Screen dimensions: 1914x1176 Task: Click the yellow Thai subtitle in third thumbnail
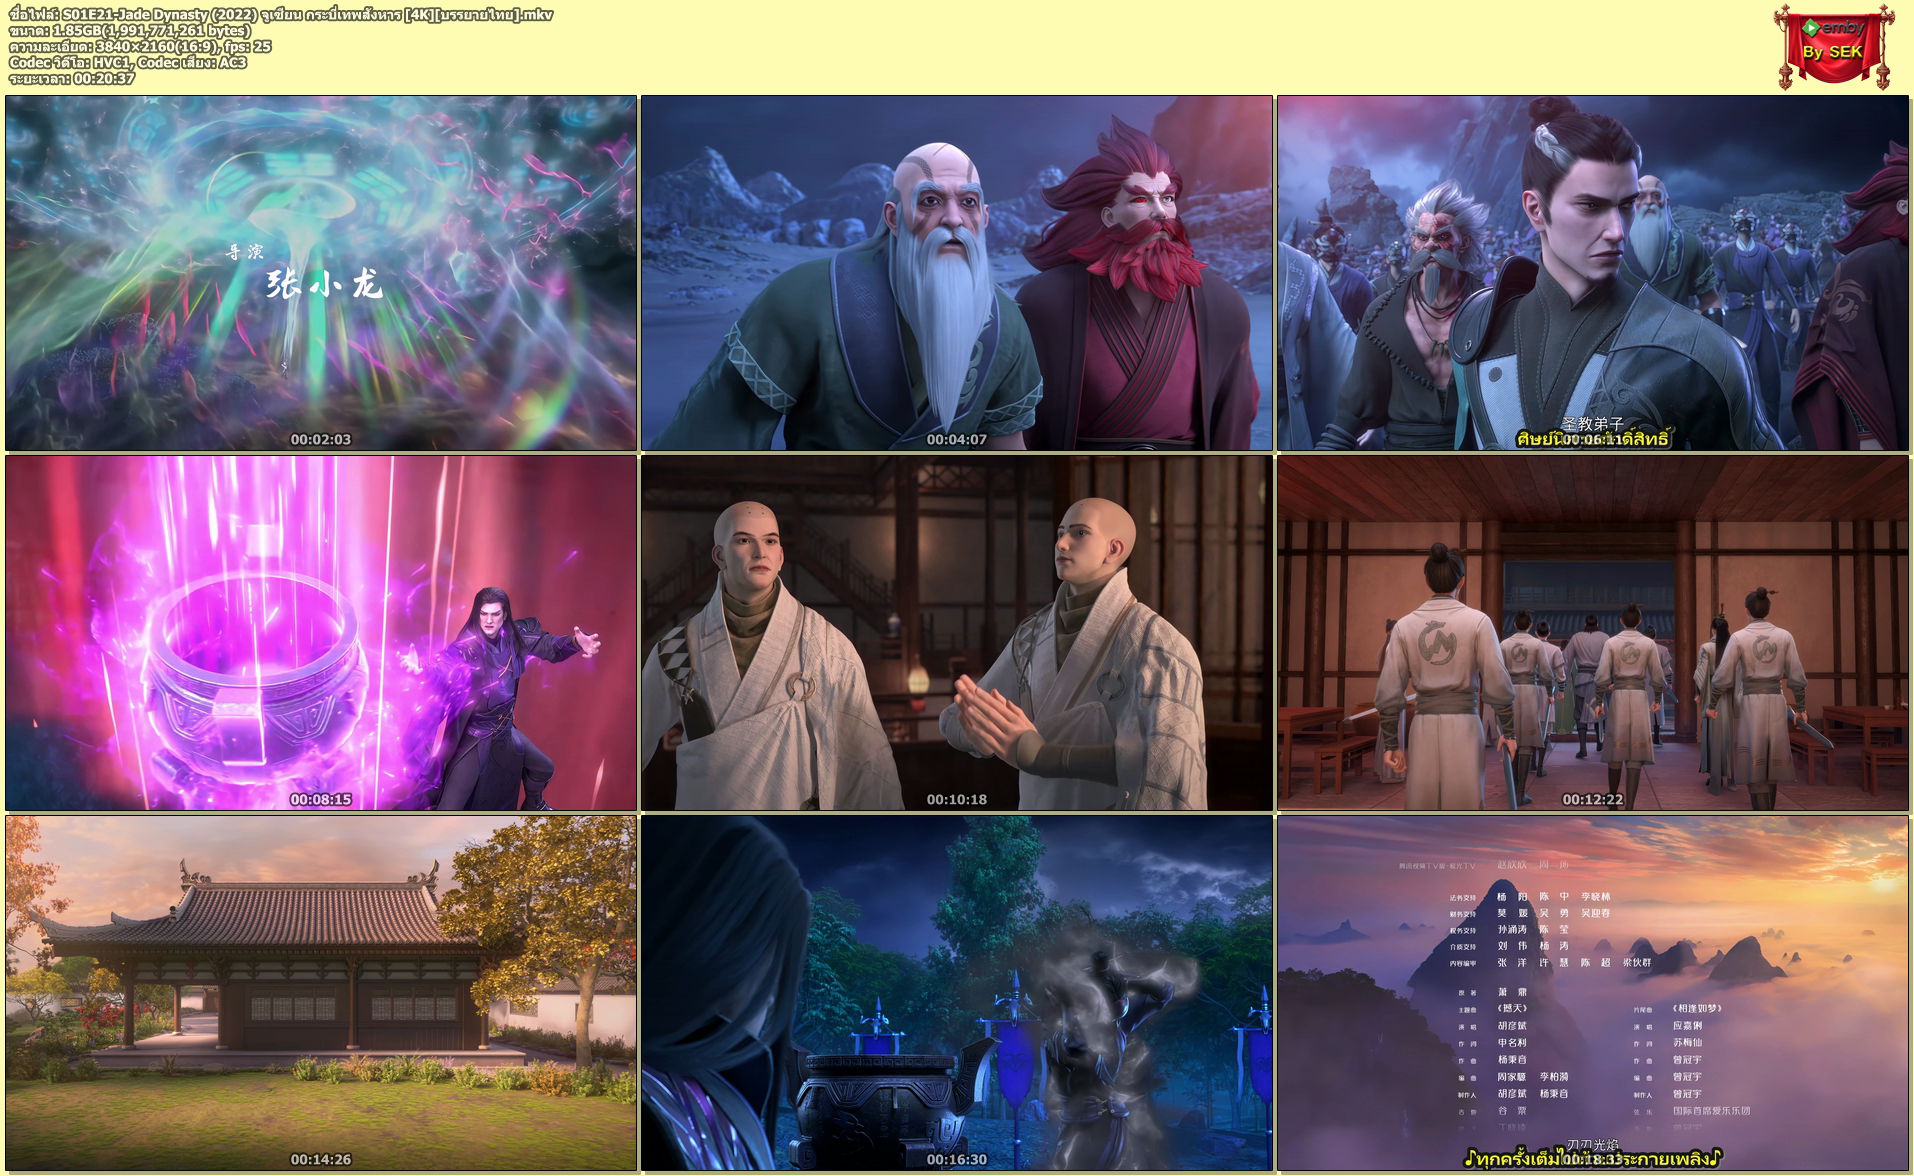tap(1593, 439)
